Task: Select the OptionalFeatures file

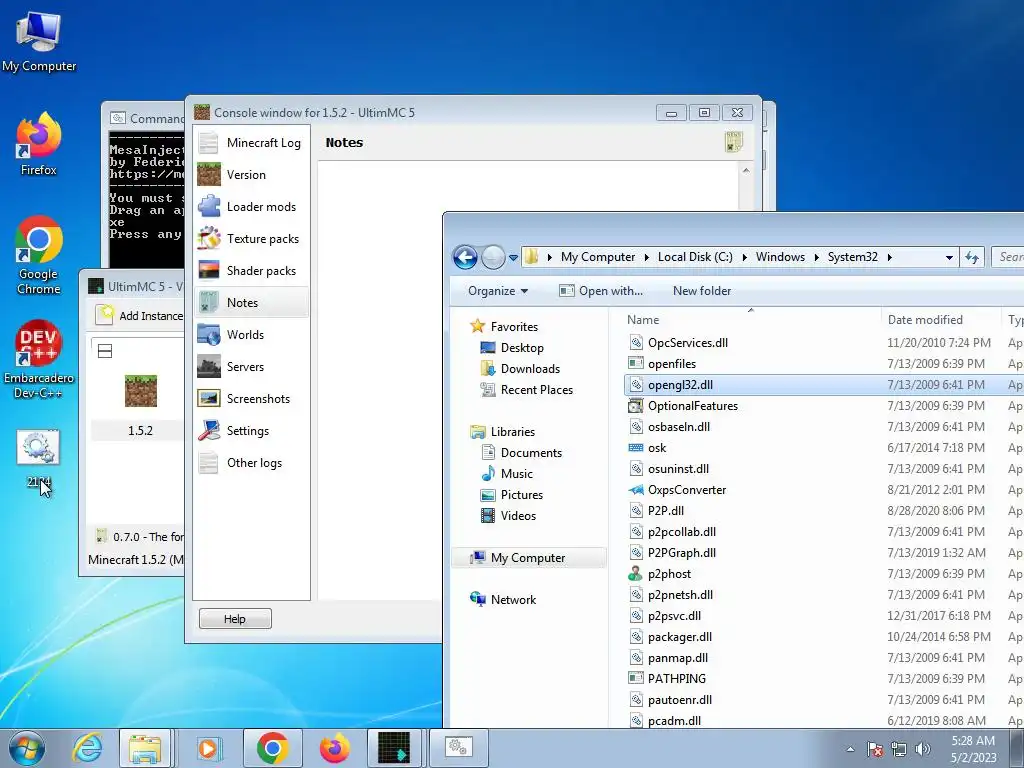Action: (824, 406)
